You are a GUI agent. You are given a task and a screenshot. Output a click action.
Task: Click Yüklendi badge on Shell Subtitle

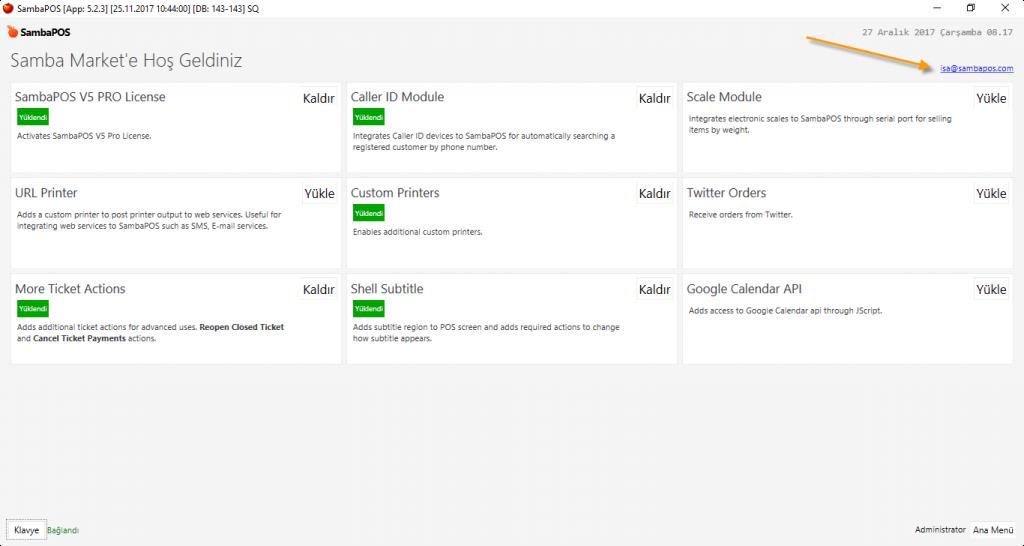pos(369,309)
